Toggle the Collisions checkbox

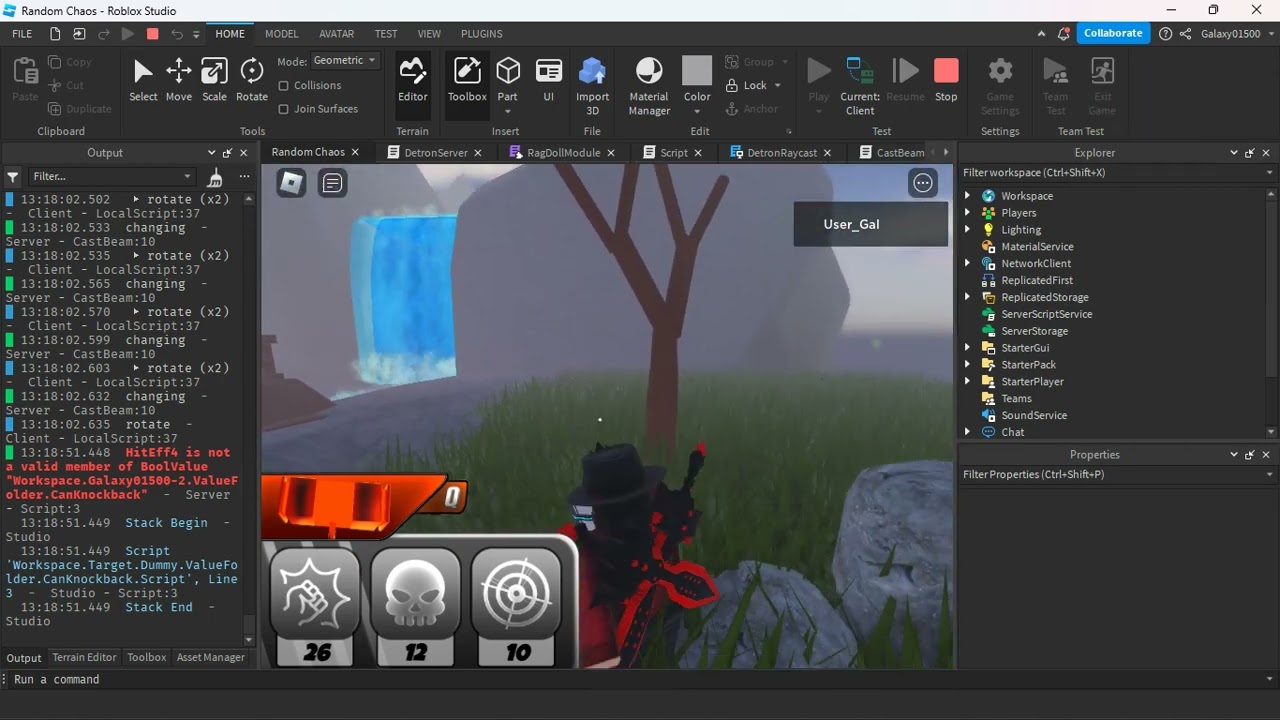click(284, 86)
